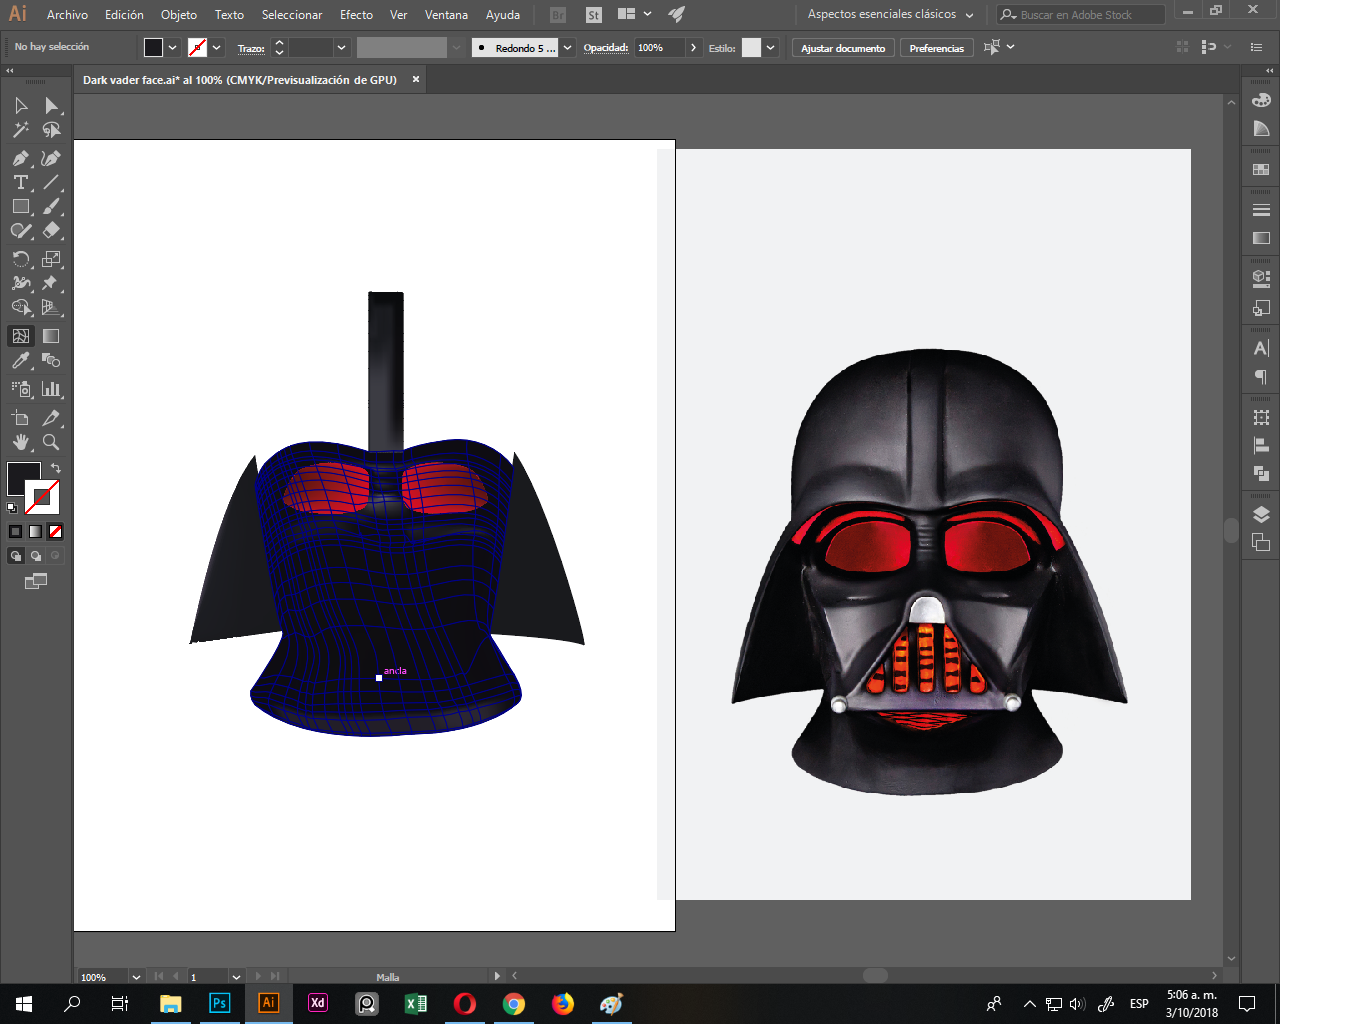This screenshot has width=1348, height=1024.
Task: Open Aspectos esenciales clásicos workspace dropdown
Action: tap(890, 14)
